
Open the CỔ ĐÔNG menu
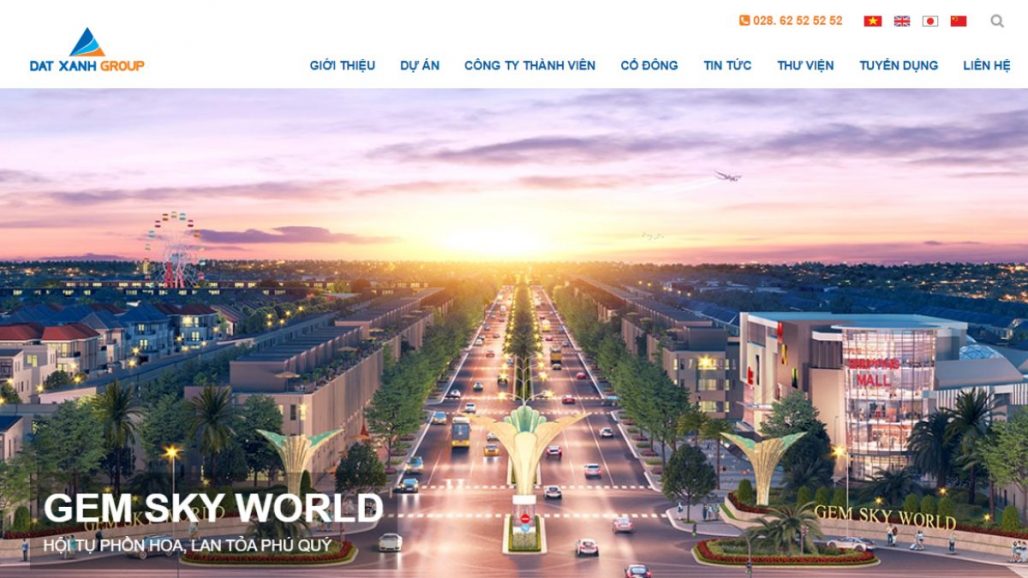649,66
